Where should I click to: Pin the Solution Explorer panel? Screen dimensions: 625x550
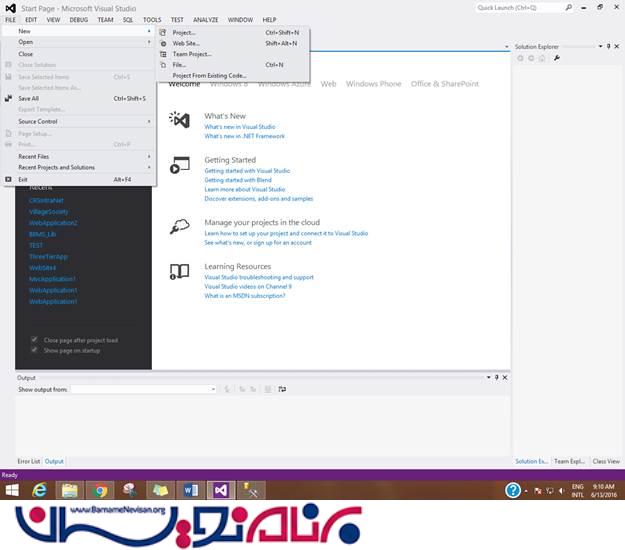pyautogui.click(x=608, y=47)
